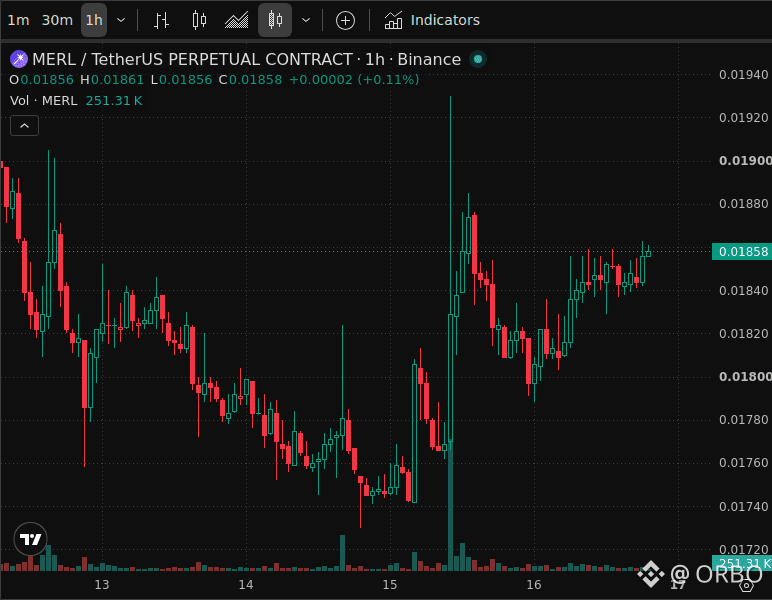Select the Hollow candles chart style icon
The image size is (772, 600).
coord(275,20)
